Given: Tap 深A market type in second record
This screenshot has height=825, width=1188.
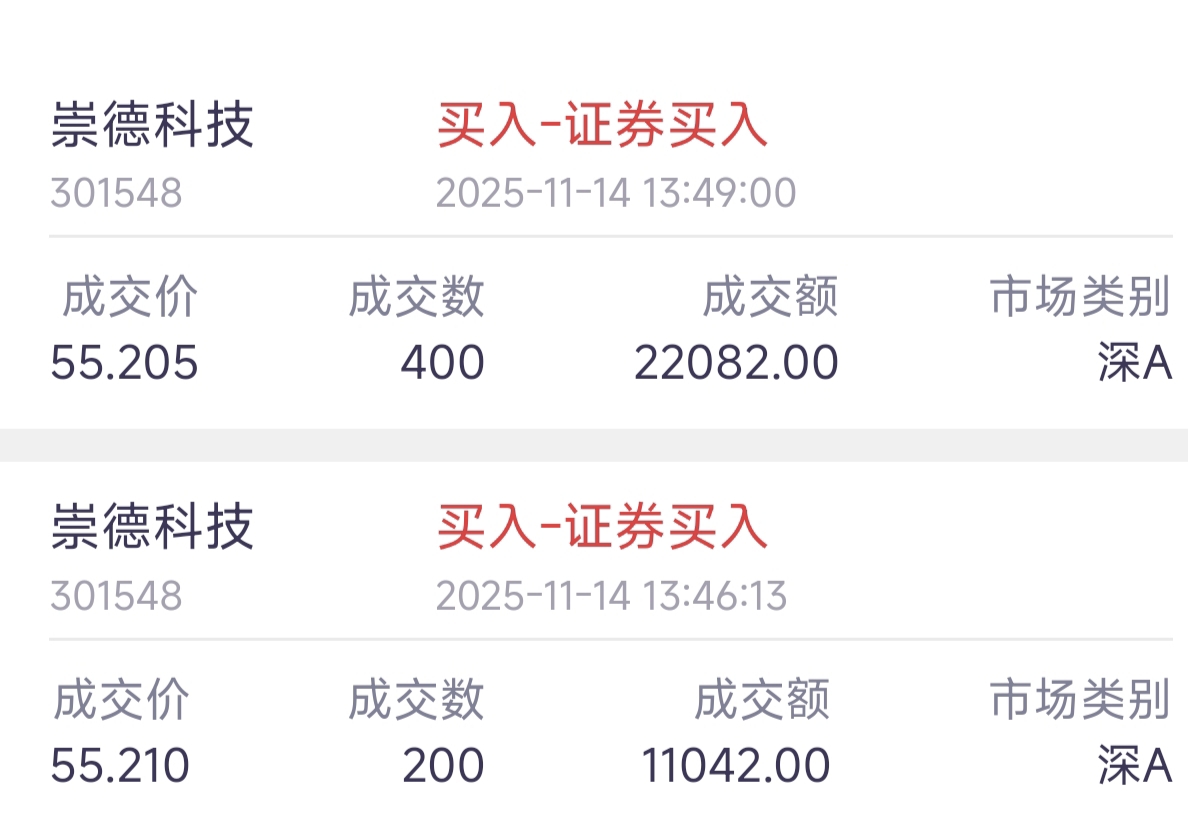Looking at the screenshot, I should tap(1134, 767).
